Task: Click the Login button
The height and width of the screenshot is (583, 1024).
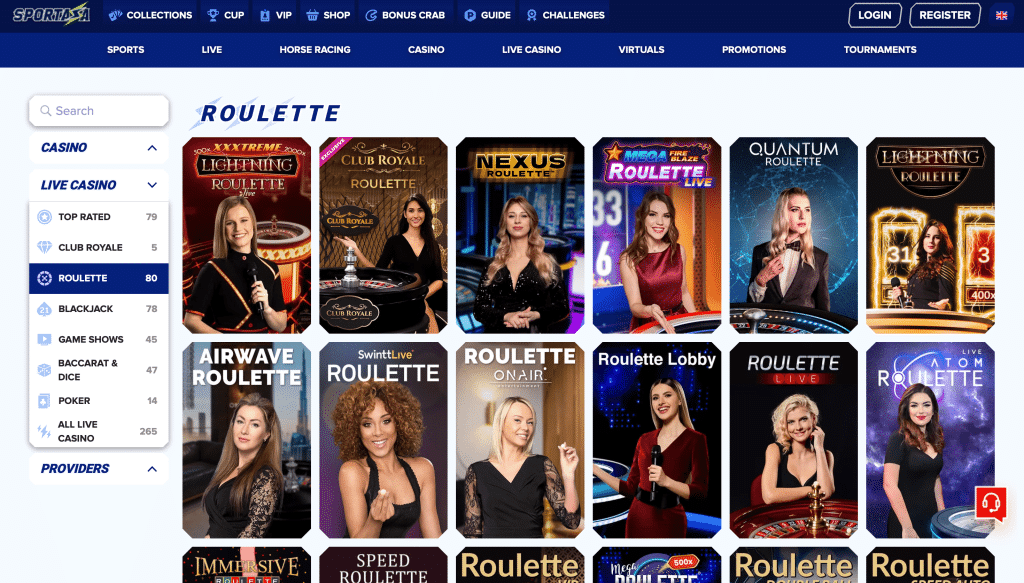Action: (x=874, y=15)
